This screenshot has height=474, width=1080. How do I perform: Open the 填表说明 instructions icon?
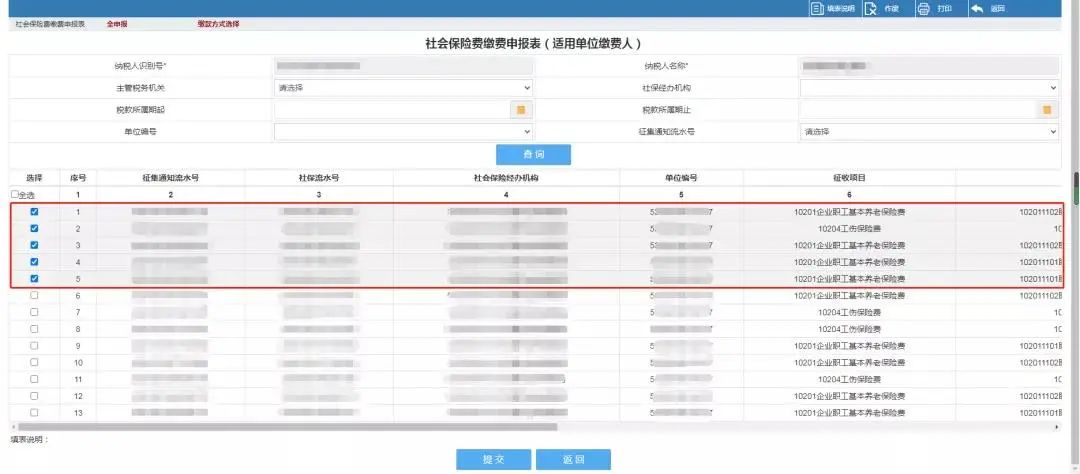pyautogui.click(x=816, y=8)
